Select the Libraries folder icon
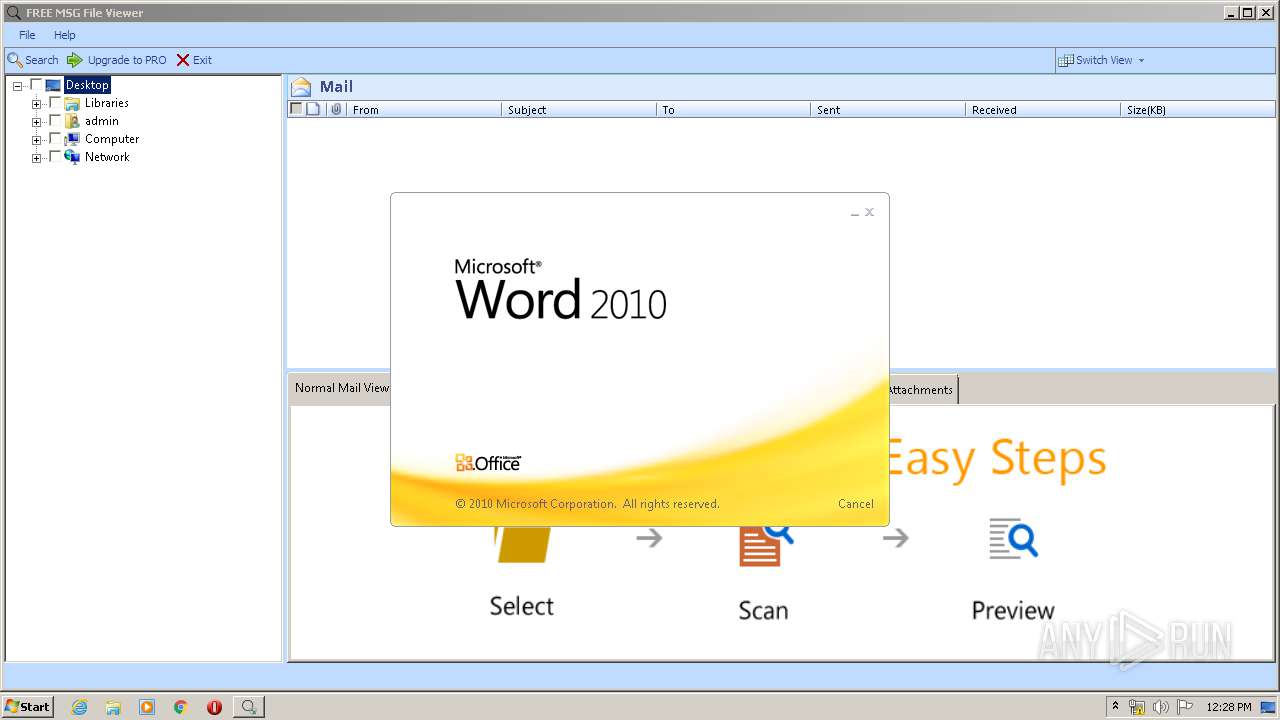Screen dimensions: 1280x720 [x=72, y=103]
